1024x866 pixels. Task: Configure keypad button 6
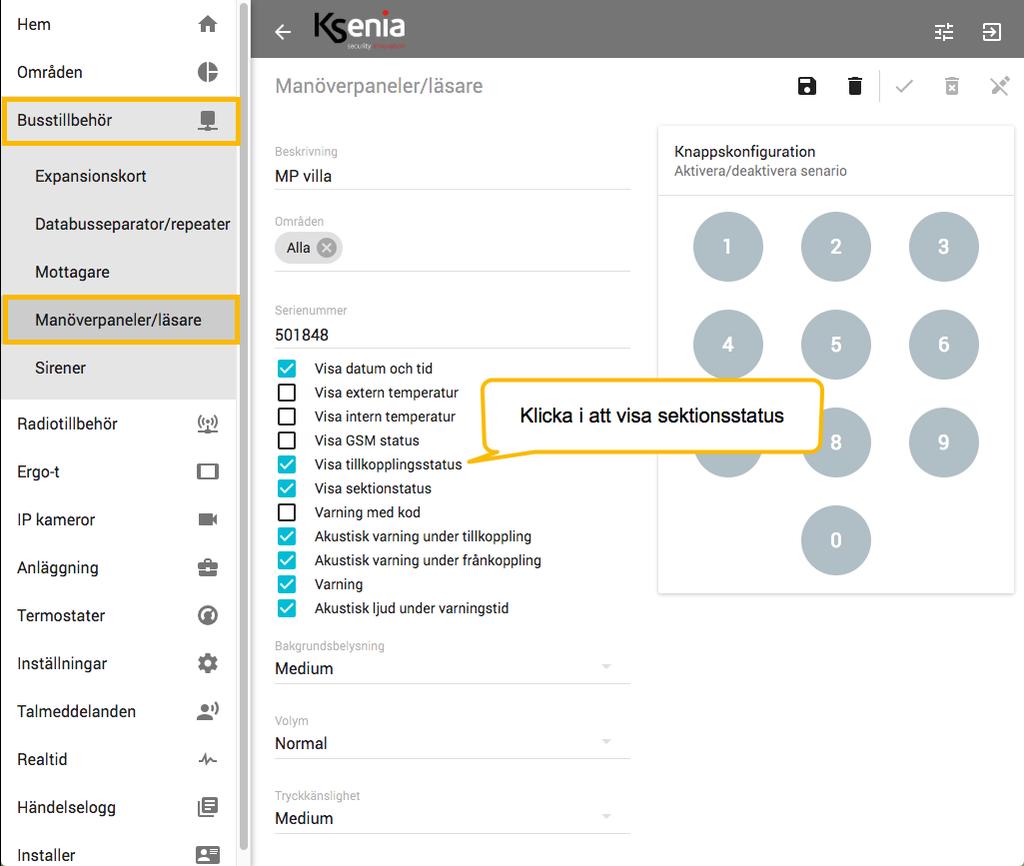pyautogui.click(x=943, y=344)
